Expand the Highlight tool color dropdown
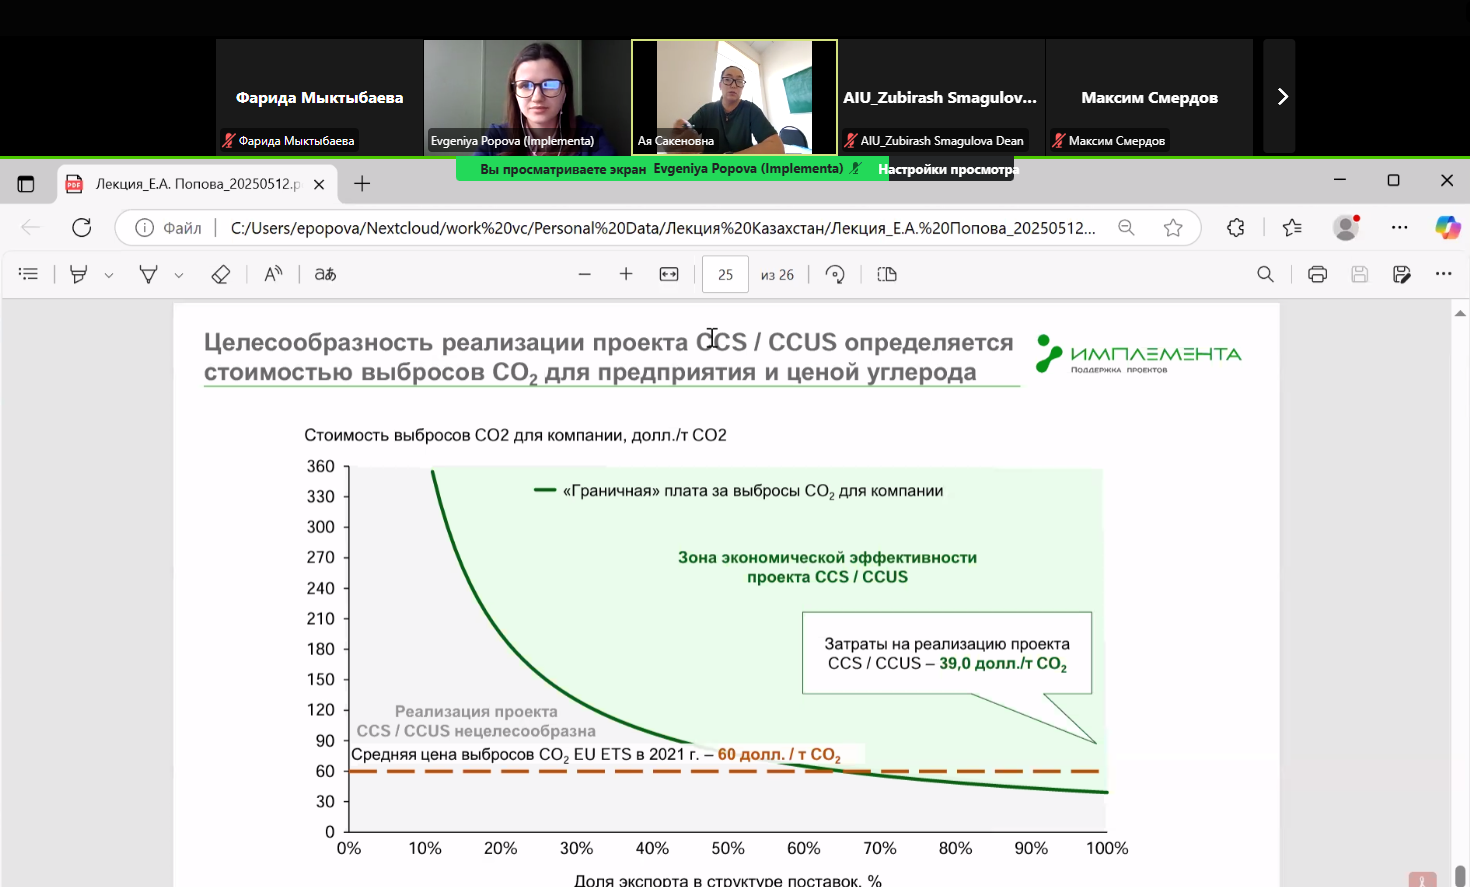Screen dimensions: 1470x887 (x=109, y=275)
